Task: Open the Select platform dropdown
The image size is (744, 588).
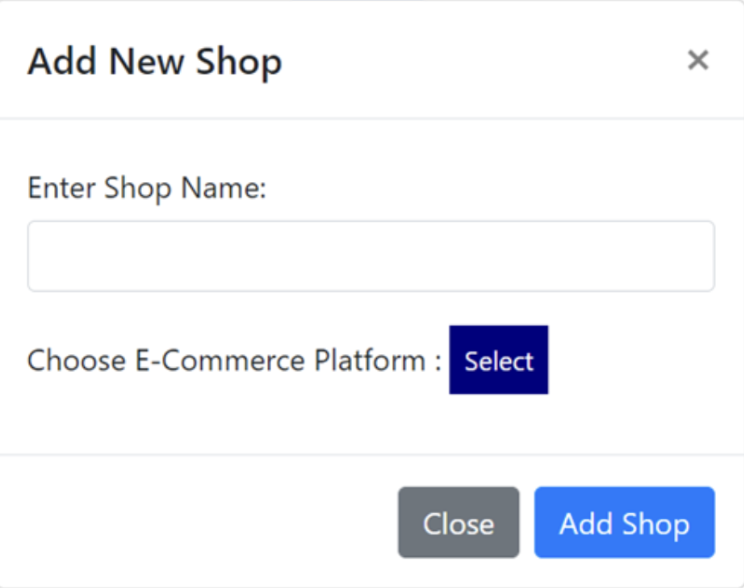Action: coord(498,360)
